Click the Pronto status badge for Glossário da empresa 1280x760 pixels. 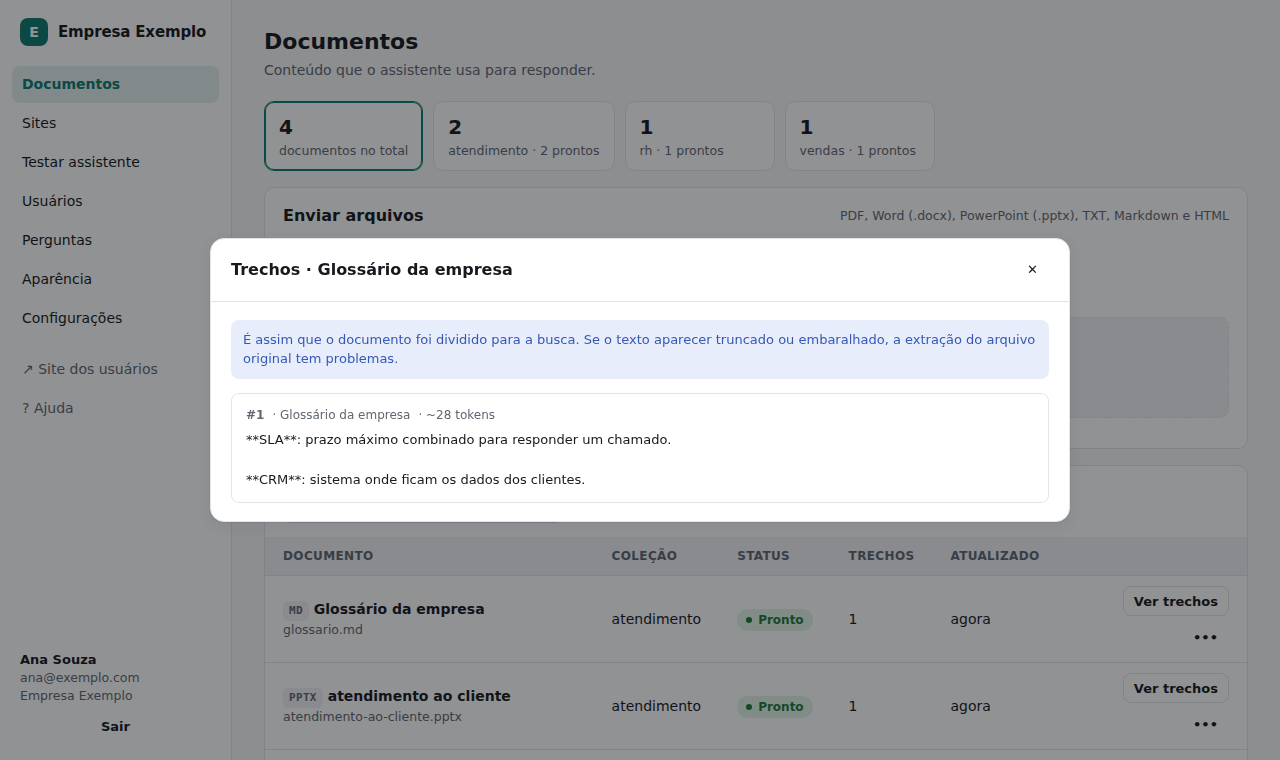pyautogui.click(x=775, y=619)
